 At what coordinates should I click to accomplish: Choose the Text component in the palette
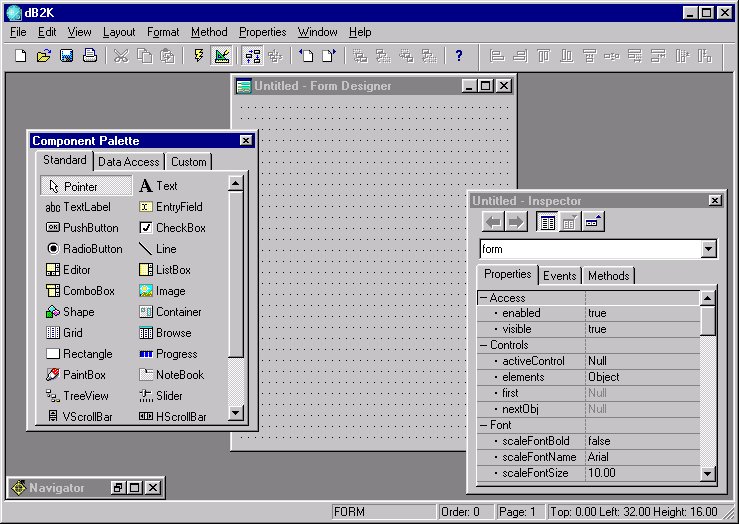click(158, 186)
